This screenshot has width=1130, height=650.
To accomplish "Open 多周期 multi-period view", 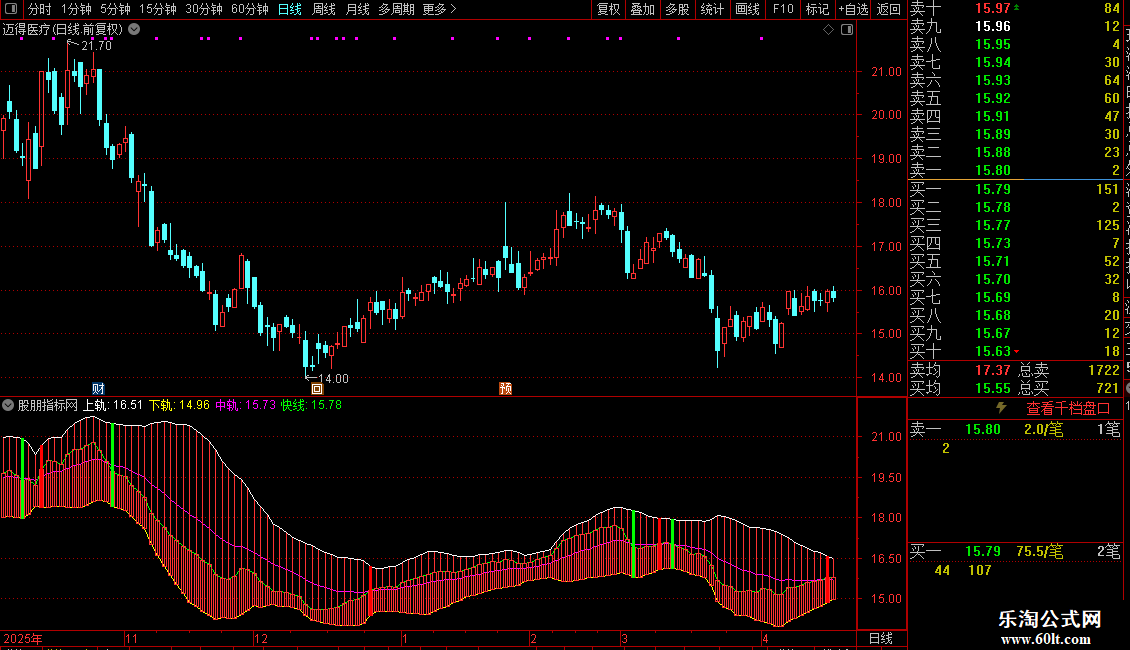I will tap(396, 9).
